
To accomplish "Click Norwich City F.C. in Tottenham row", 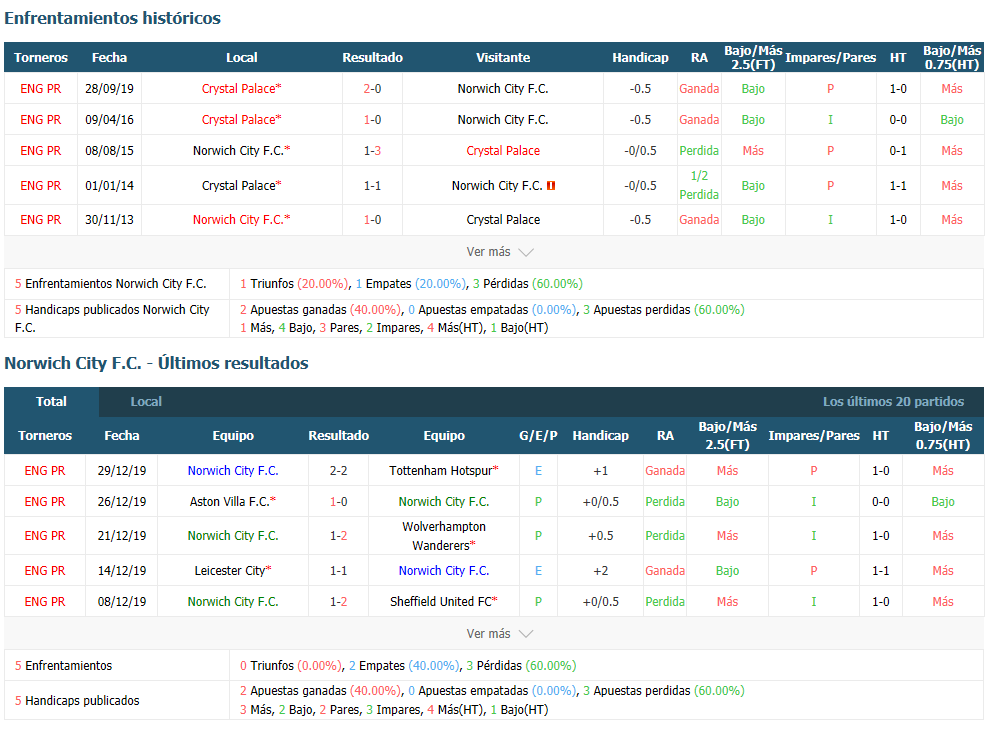I will 233,471.
